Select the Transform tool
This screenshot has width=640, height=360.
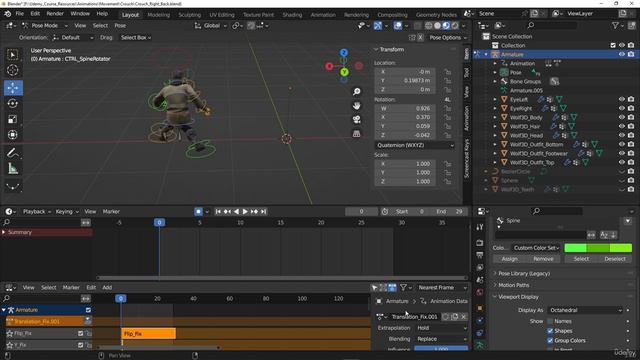coord(13,135)
